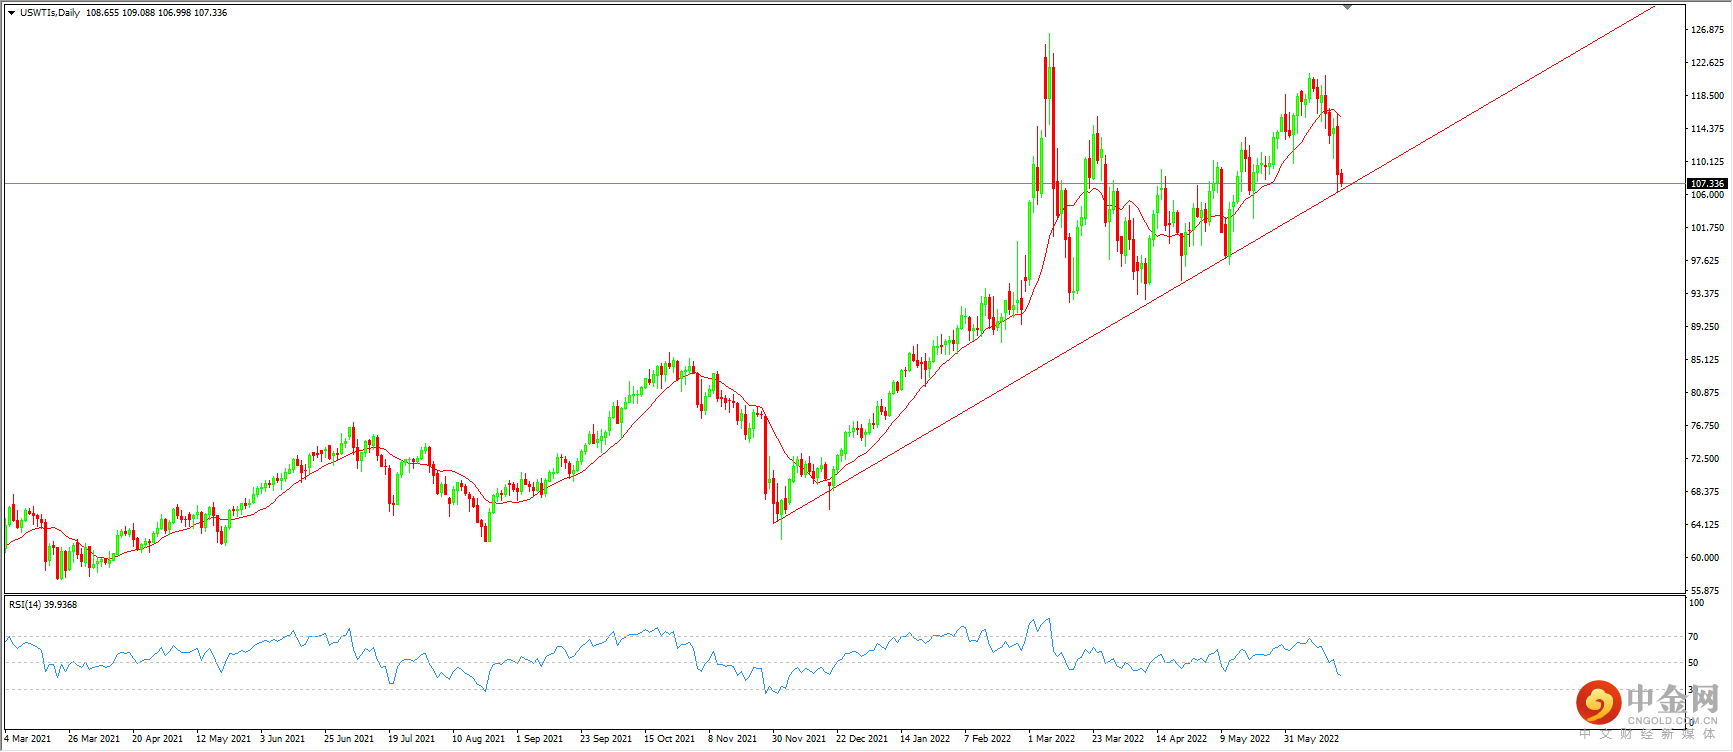Click the RSI 100 level label
Image resolution: width=1733 pixels, height=752 pixels.
pyautogui.click(x=1697, y=603)
